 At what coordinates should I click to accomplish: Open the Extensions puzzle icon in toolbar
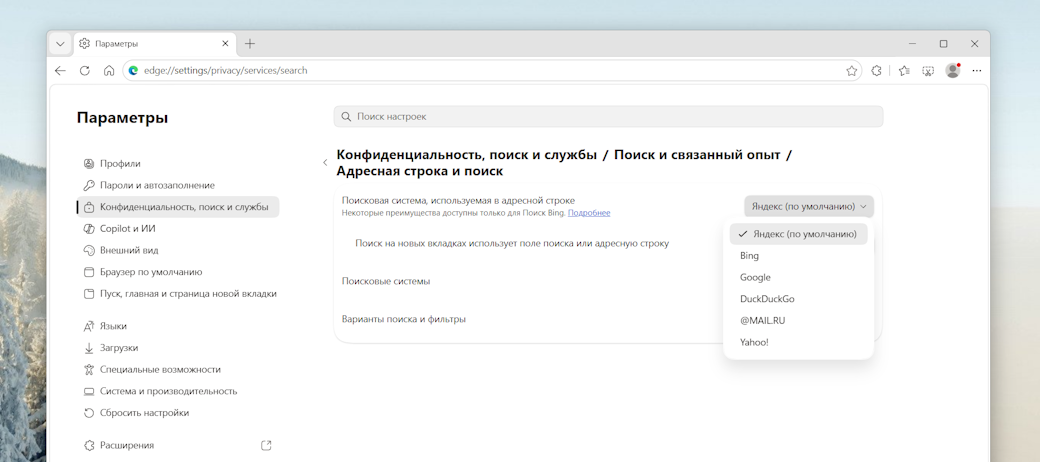pos(876,71)
